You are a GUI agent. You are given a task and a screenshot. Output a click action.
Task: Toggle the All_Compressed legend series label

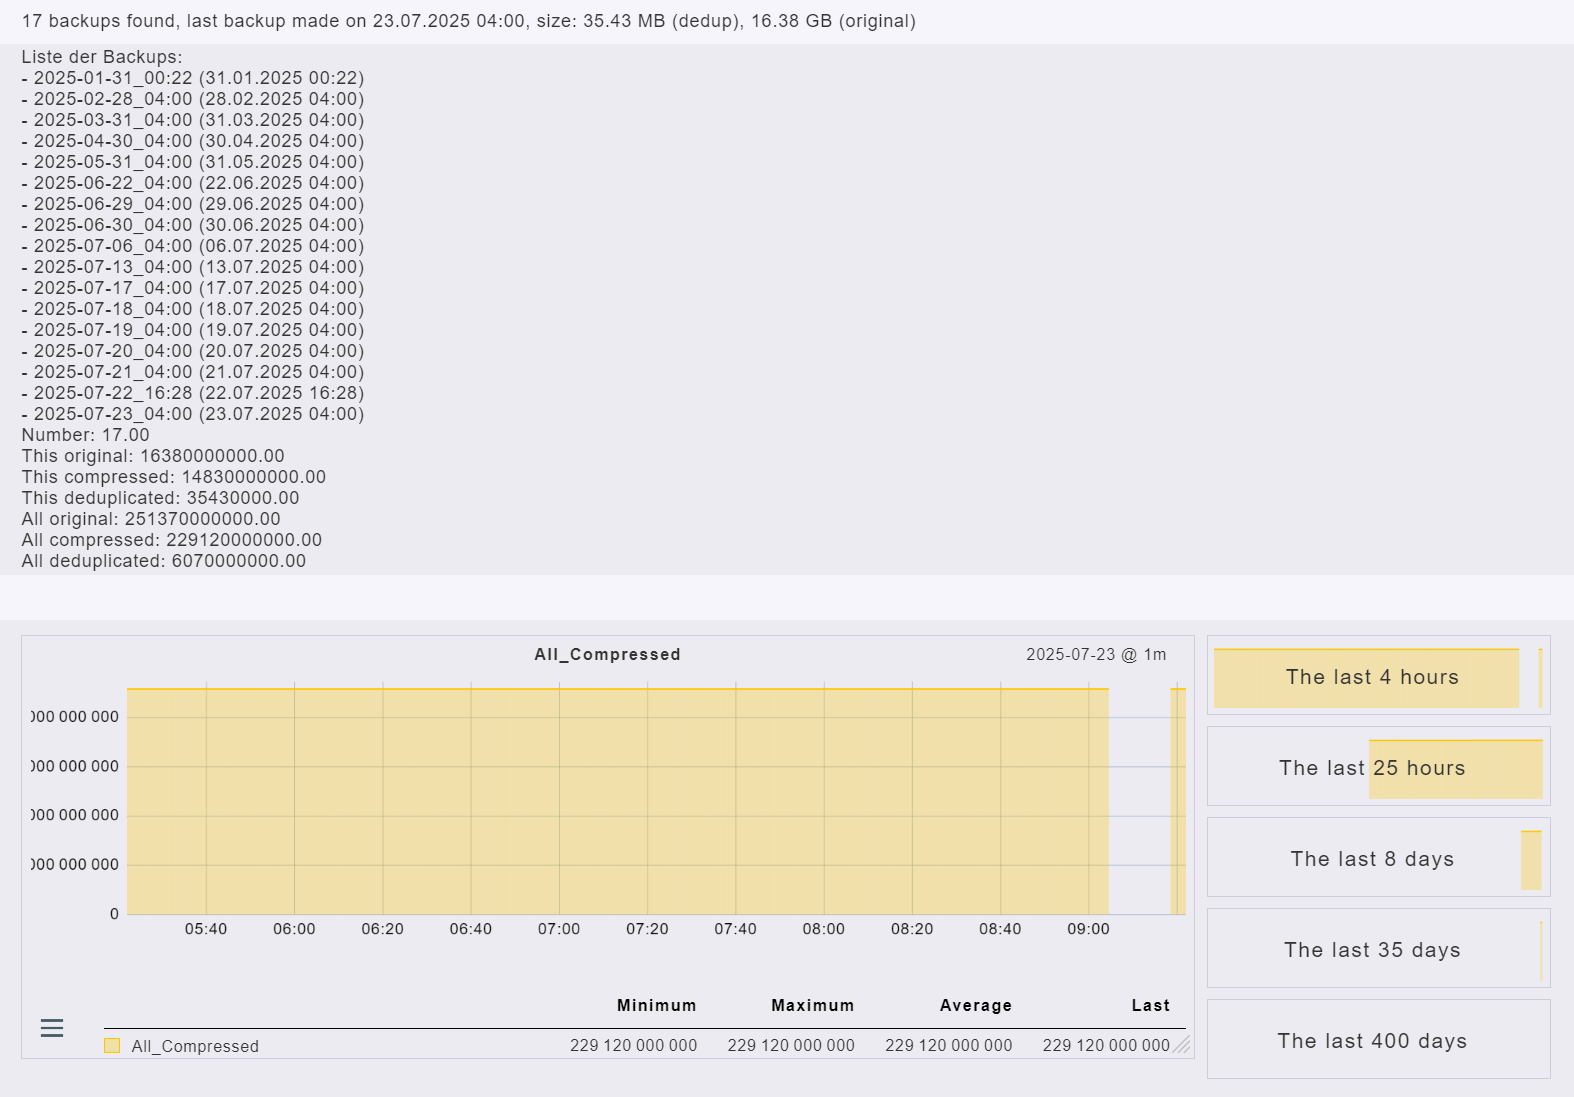tap(195, 1046)
